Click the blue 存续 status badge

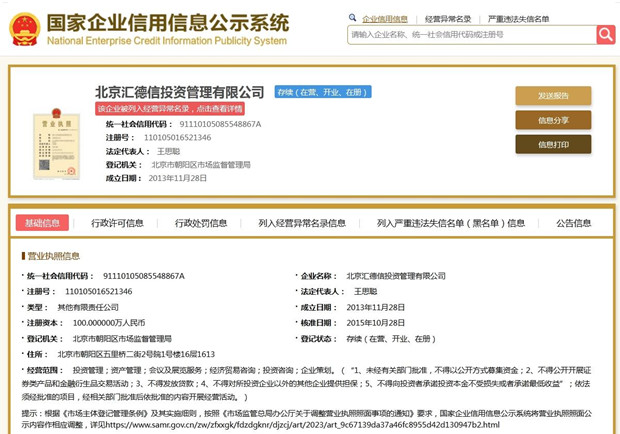point(323,92)
